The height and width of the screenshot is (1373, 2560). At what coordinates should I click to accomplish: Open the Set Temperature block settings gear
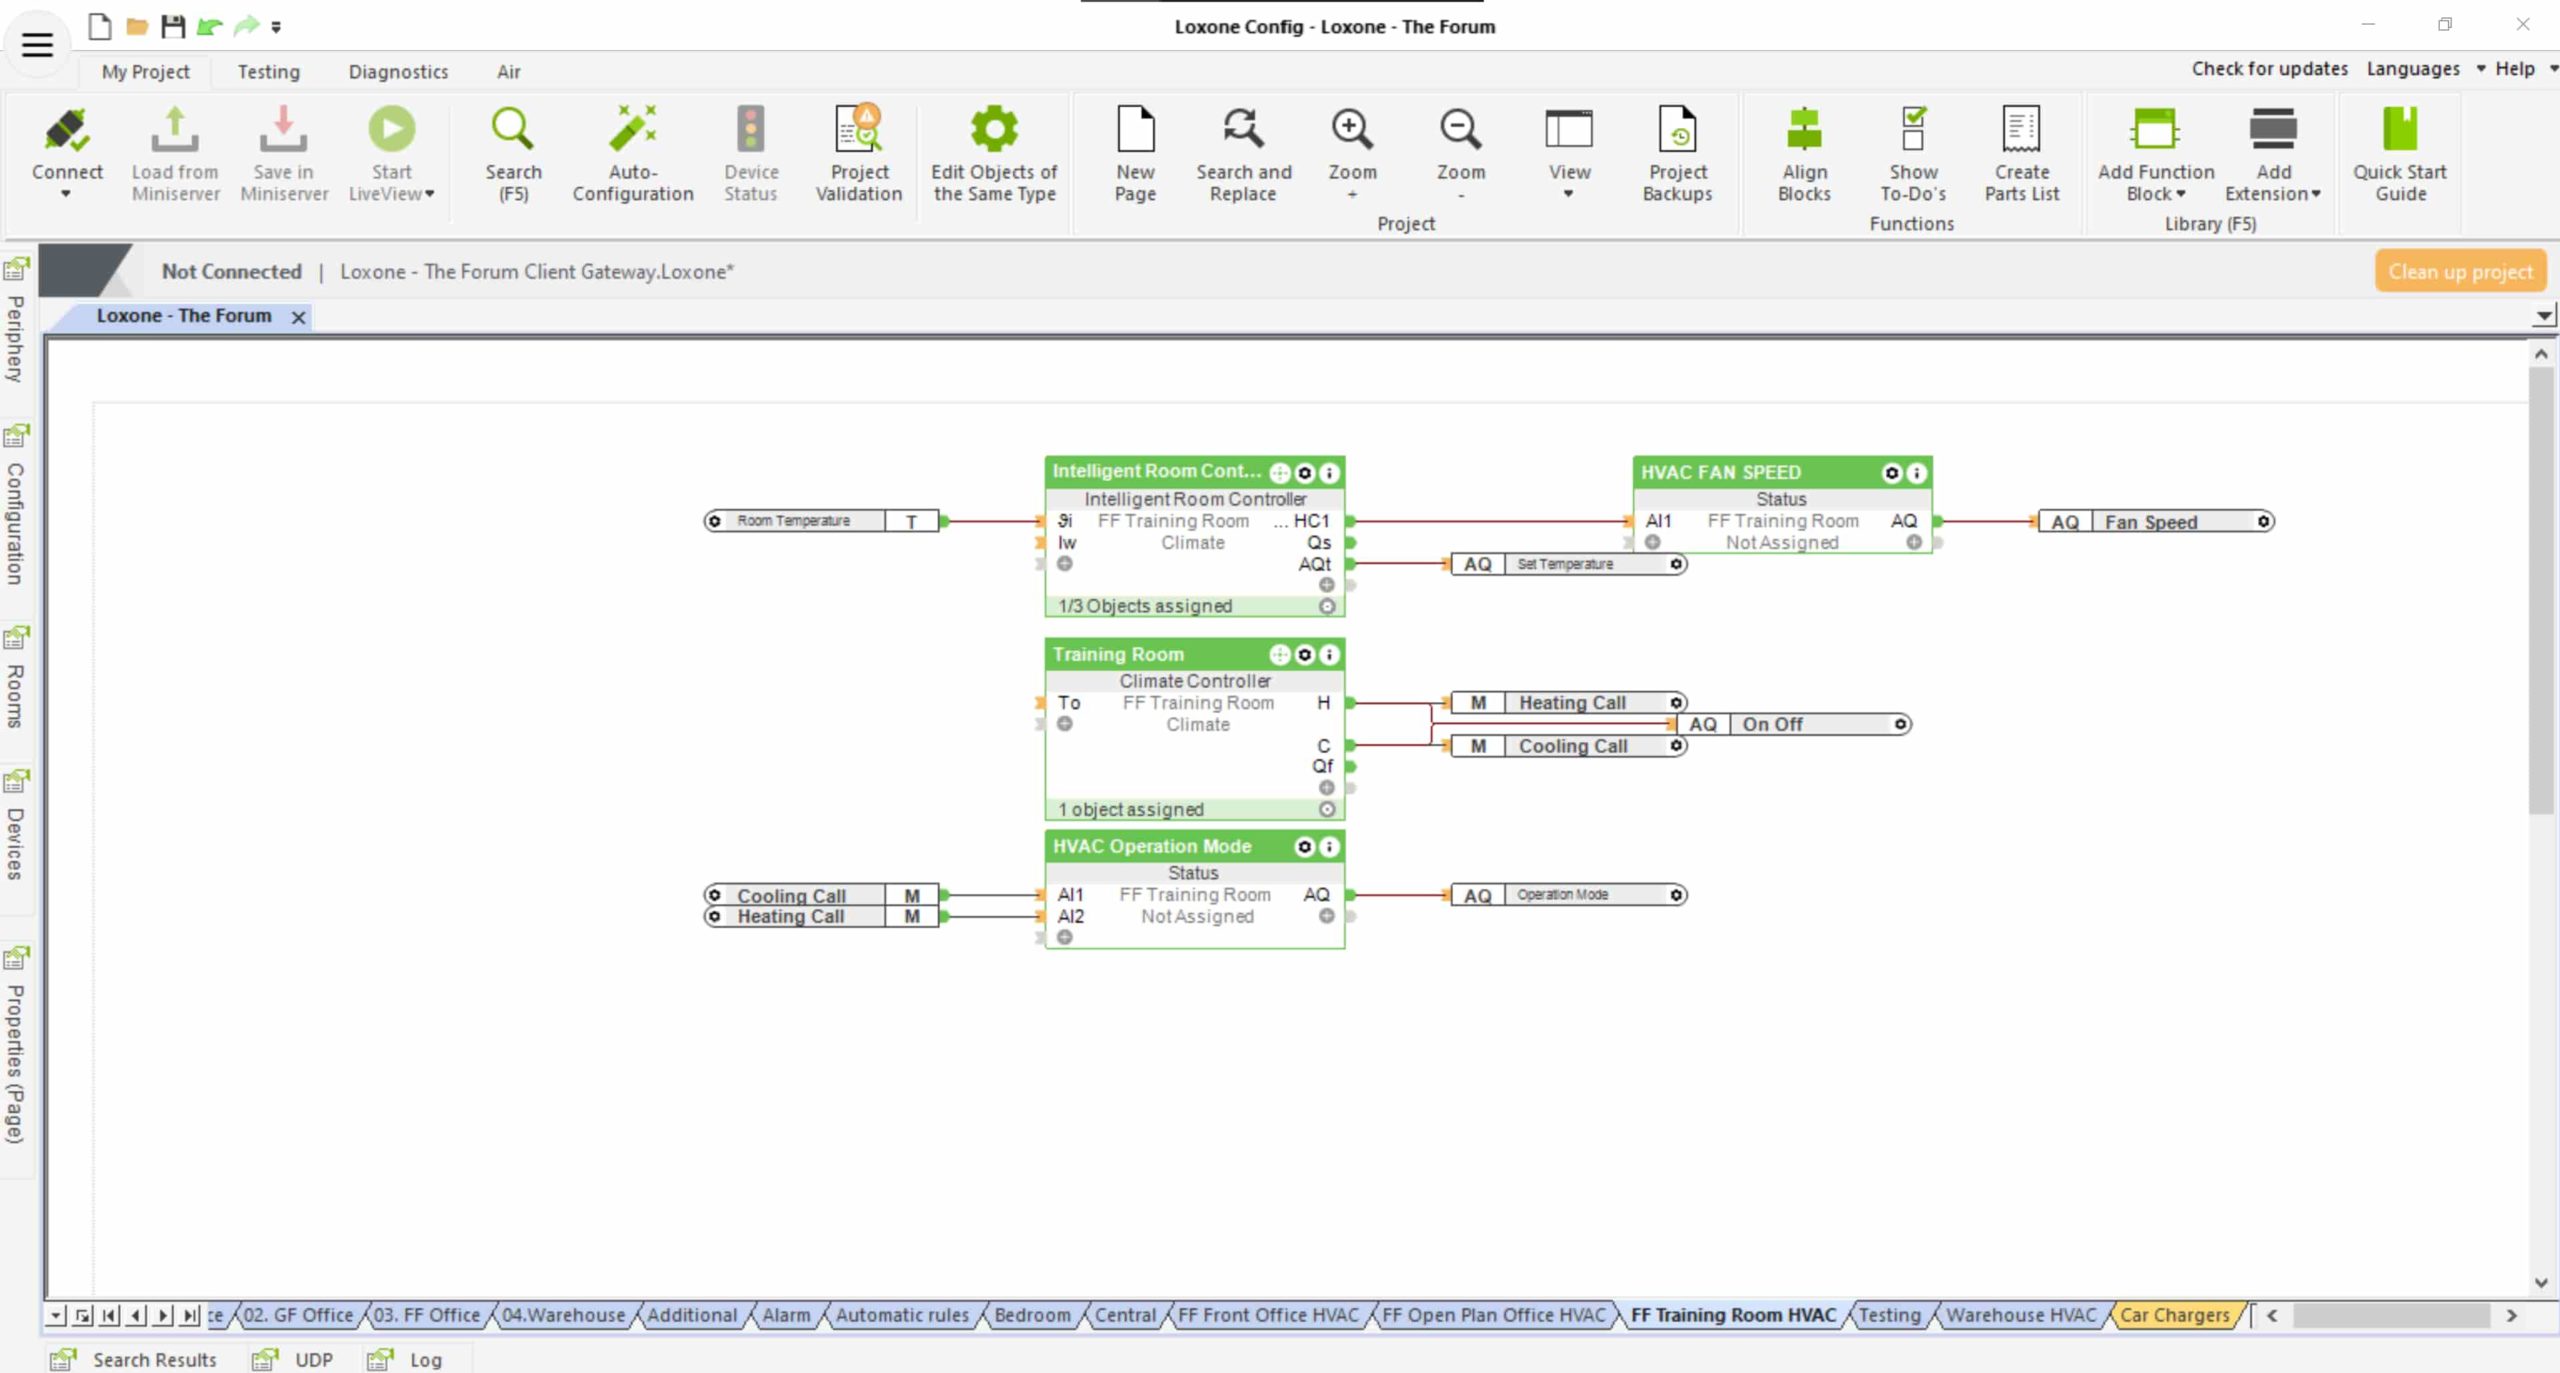(x=1677, y=564)
